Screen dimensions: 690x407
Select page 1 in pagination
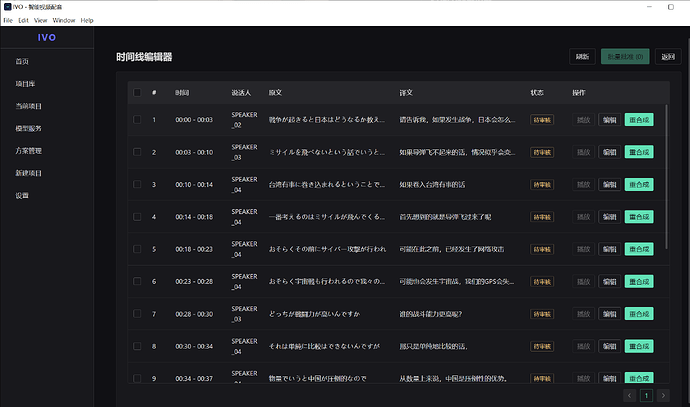[x=646, y=395]
